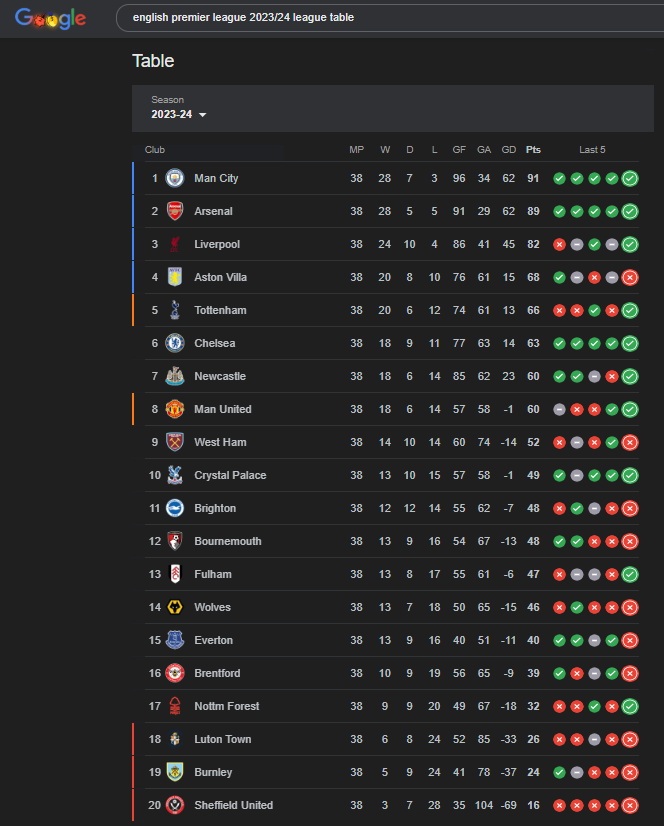Click the Liverpool club crest
The width and height of the screenshot is (664, 826).
(175, 244)
